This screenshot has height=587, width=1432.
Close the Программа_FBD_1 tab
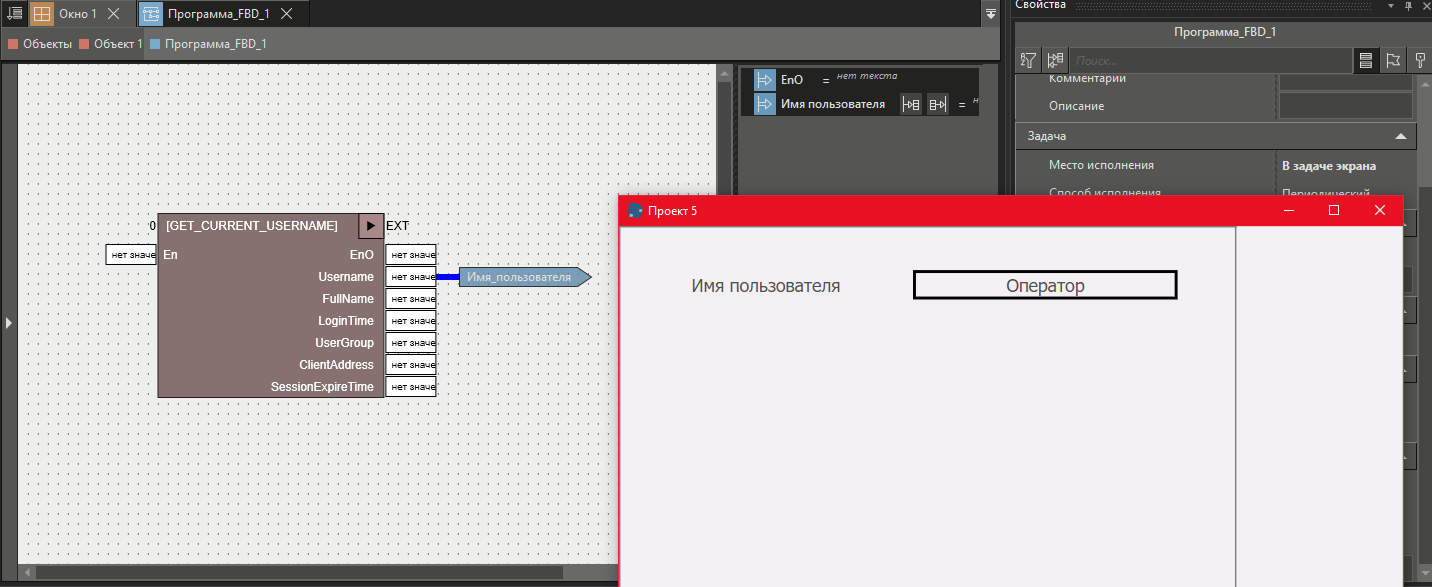(287, 14)
